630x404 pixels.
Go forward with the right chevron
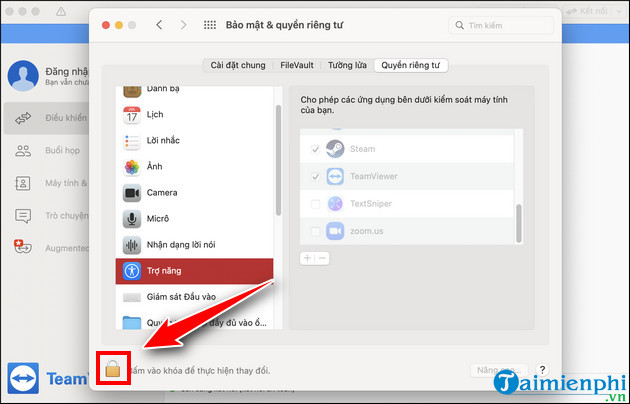[183, 25]
